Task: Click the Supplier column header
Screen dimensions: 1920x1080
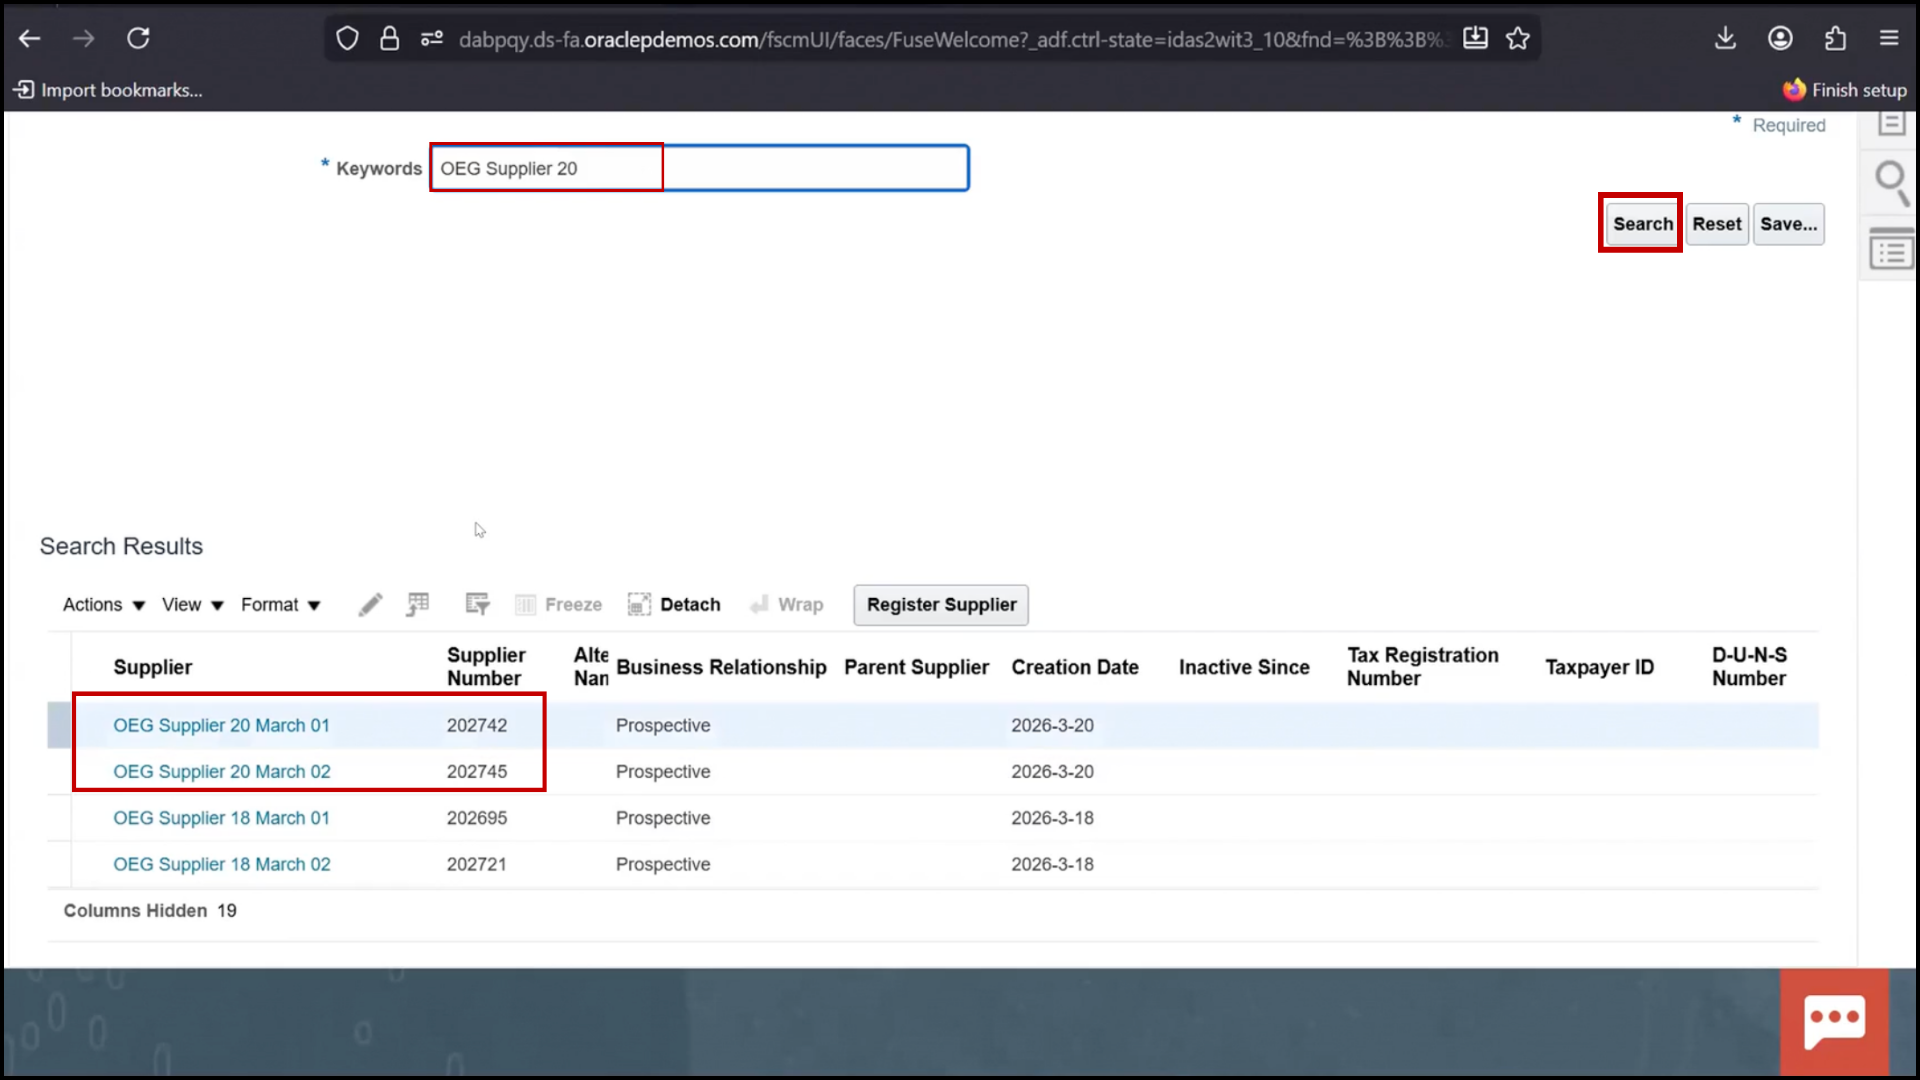Action: click(152, 667)
